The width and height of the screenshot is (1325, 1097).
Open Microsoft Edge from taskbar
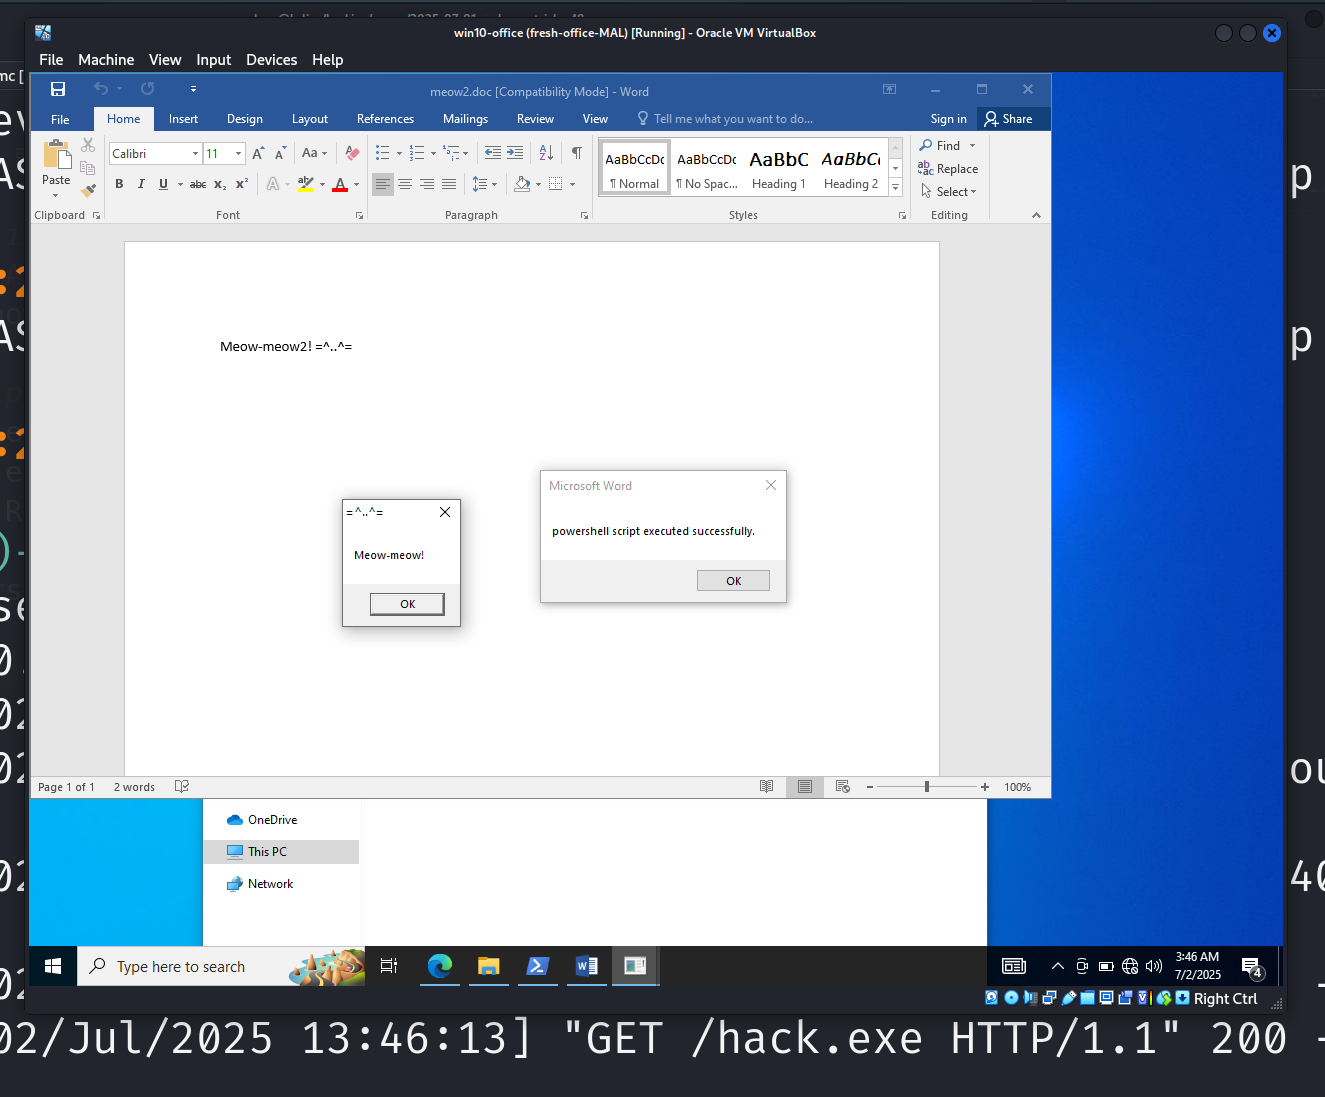(440, 966)
